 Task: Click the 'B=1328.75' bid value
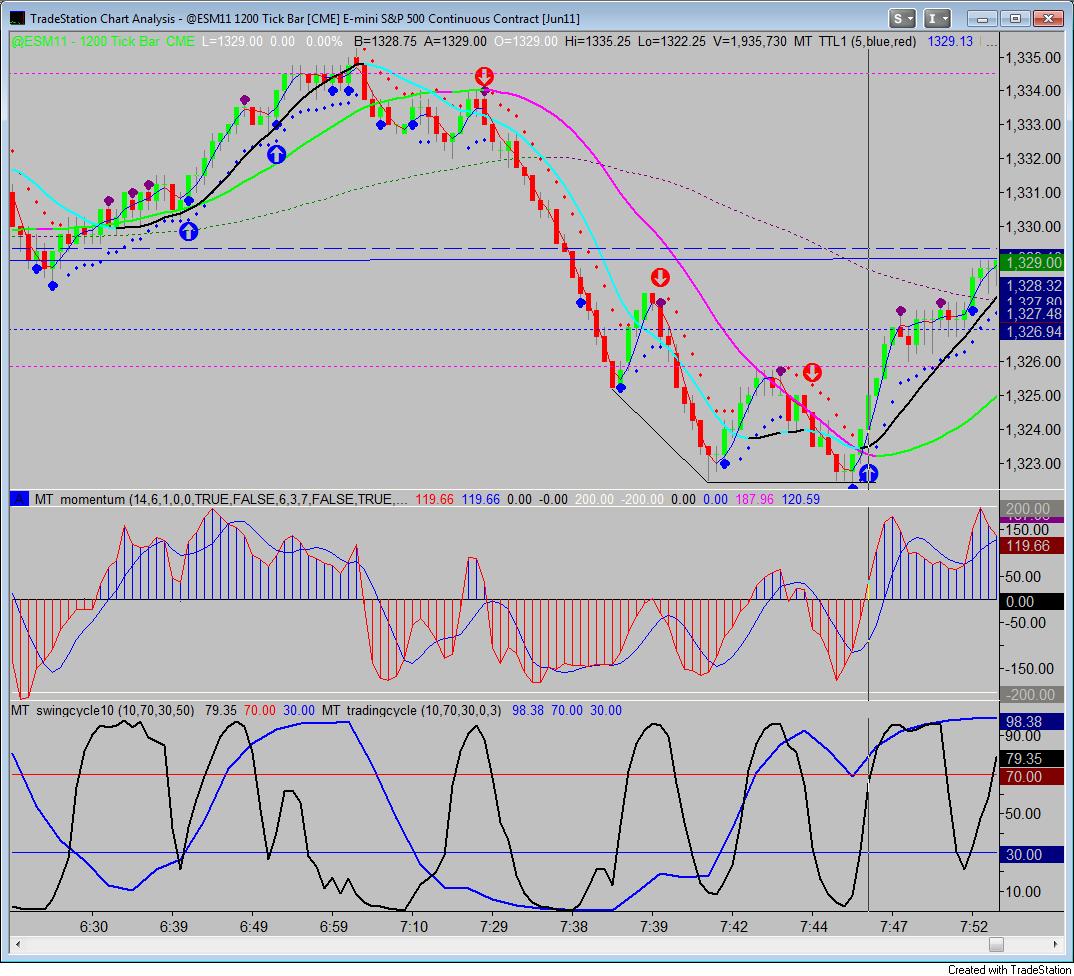(x=384, y=42)
